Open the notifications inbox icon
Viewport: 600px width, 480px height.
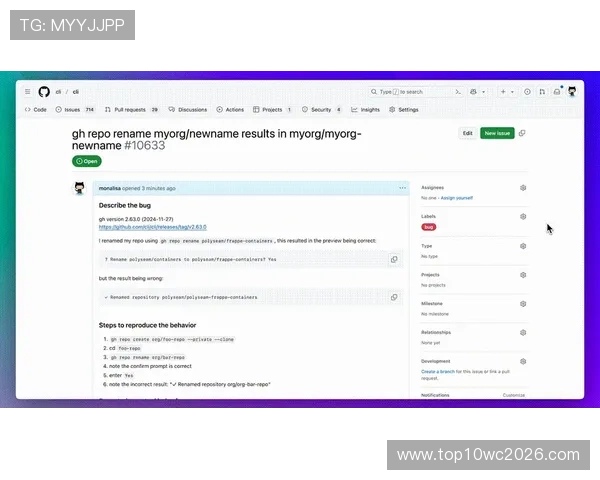pos(557,92)
